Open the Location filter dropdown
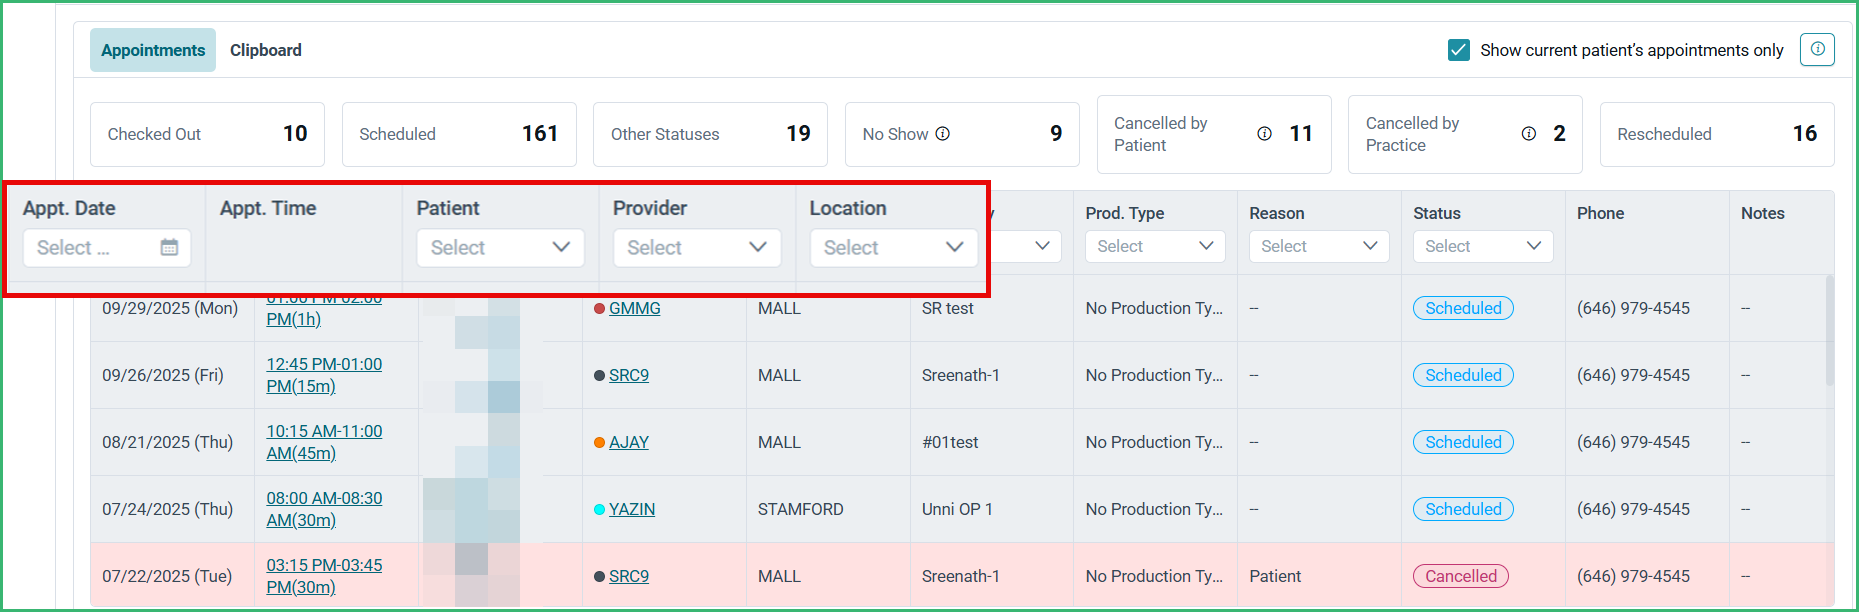The height and width of the screenshot is (612, 1859). 894,247
